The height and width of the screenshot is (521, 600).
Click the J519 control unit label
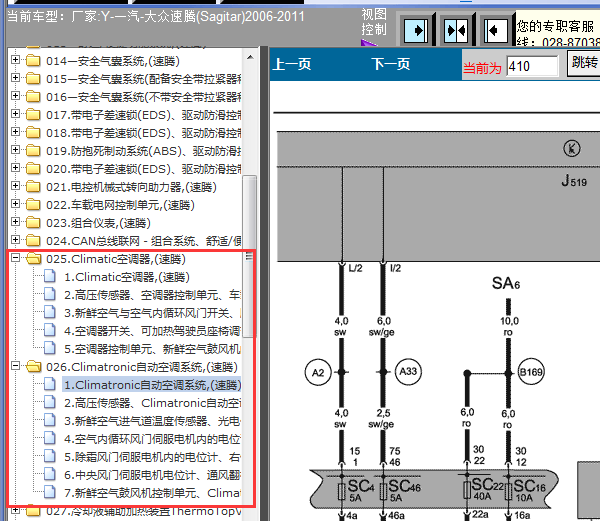(574, 181)
